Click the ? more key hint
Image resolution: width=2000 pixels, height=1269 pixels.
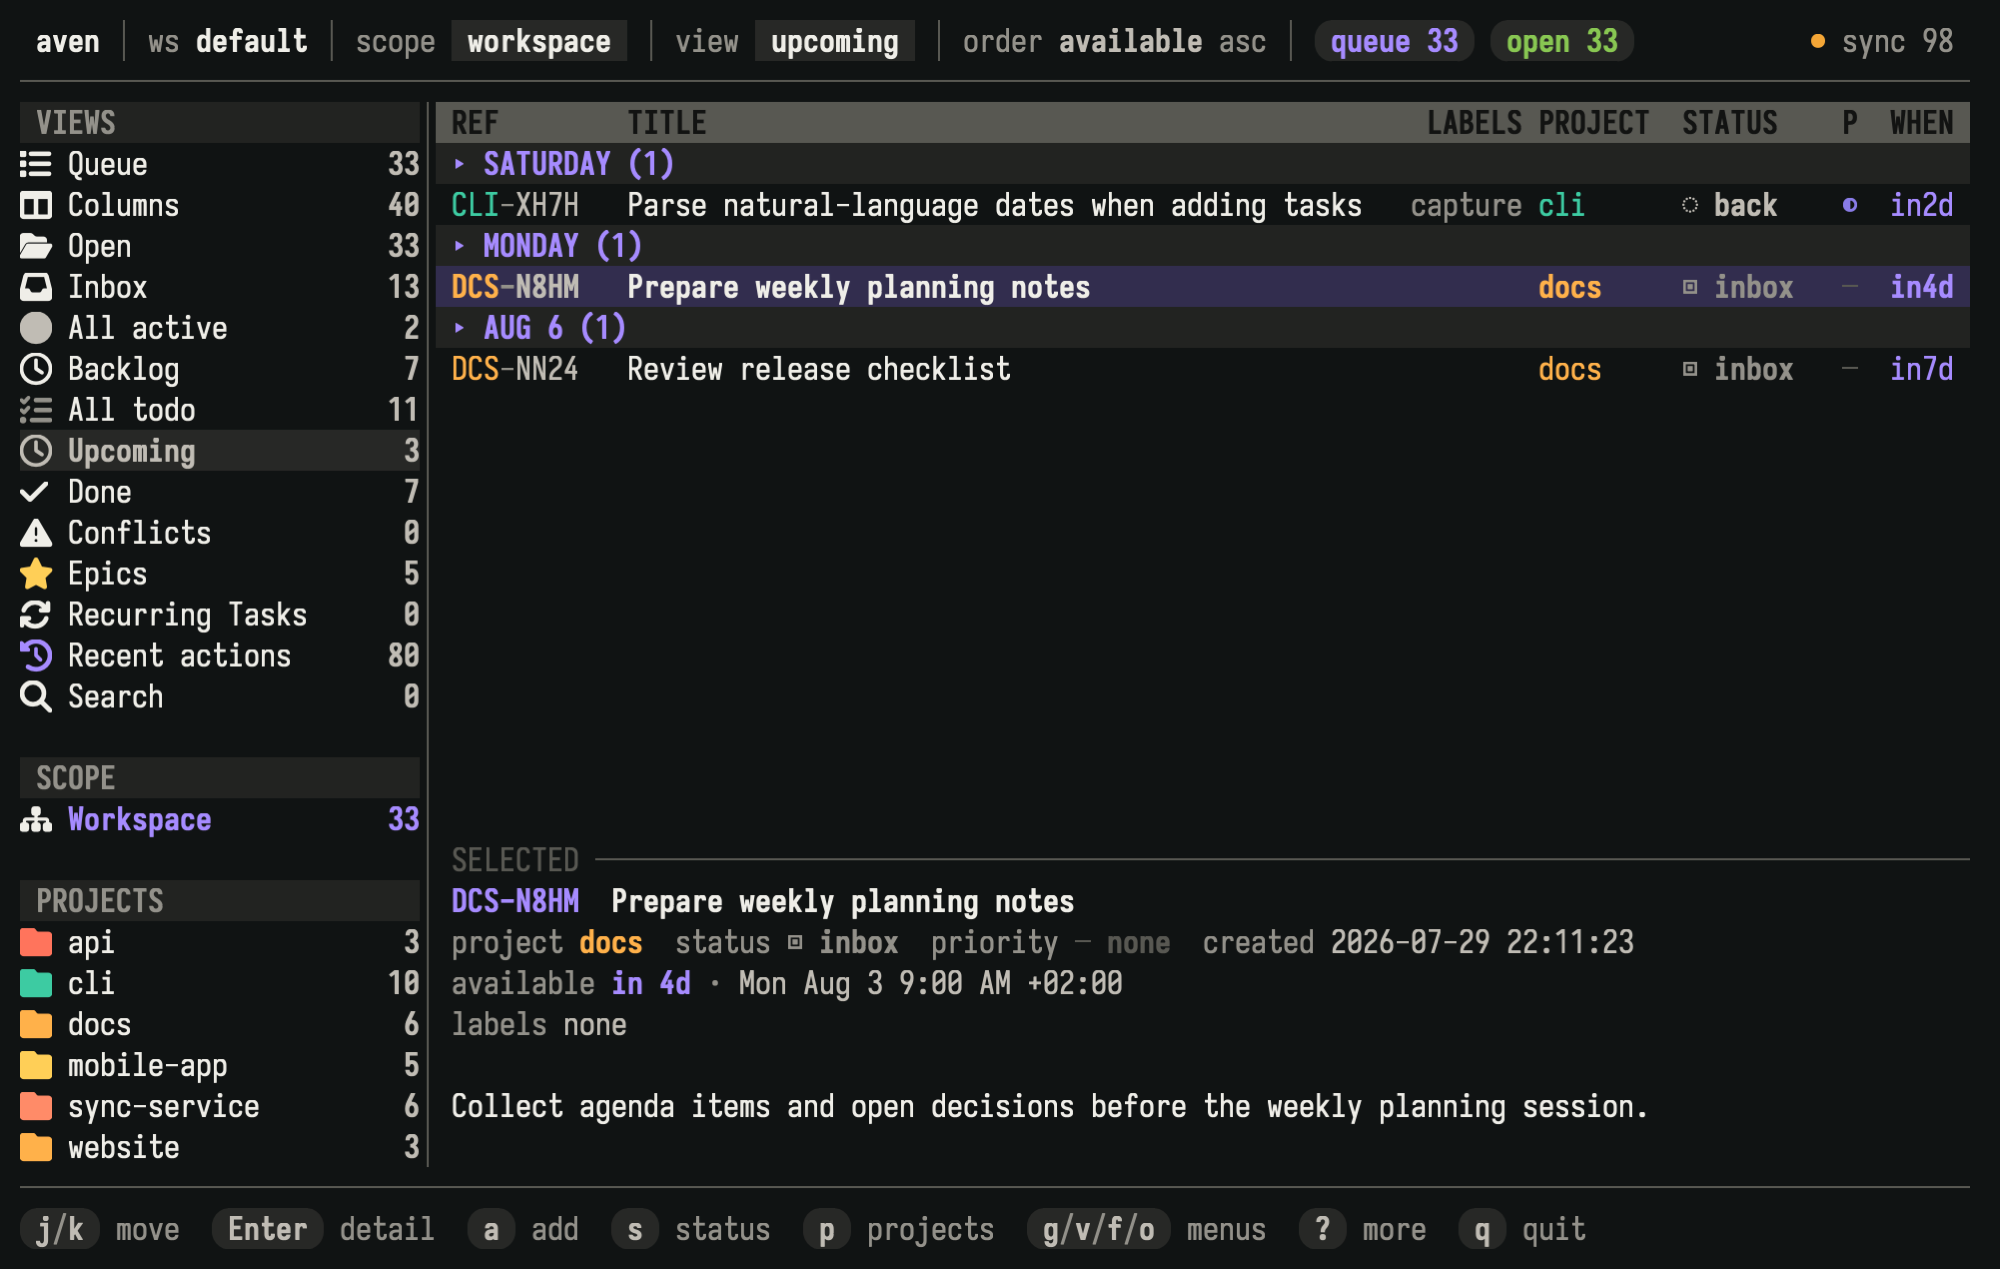[1362, 1229]
